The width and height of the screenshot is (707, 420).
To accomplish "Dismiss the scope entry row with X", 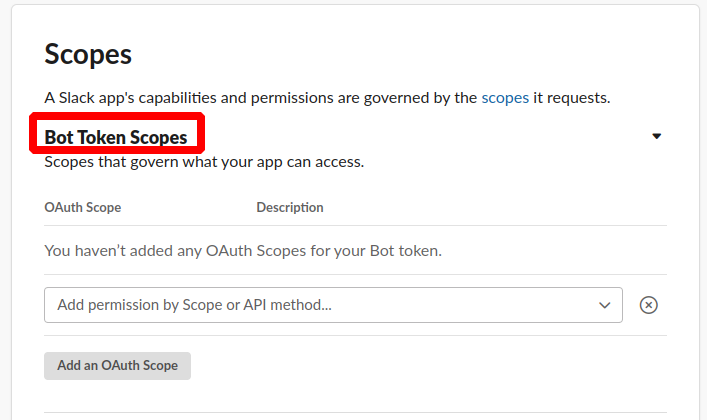I will pos(648,305).
